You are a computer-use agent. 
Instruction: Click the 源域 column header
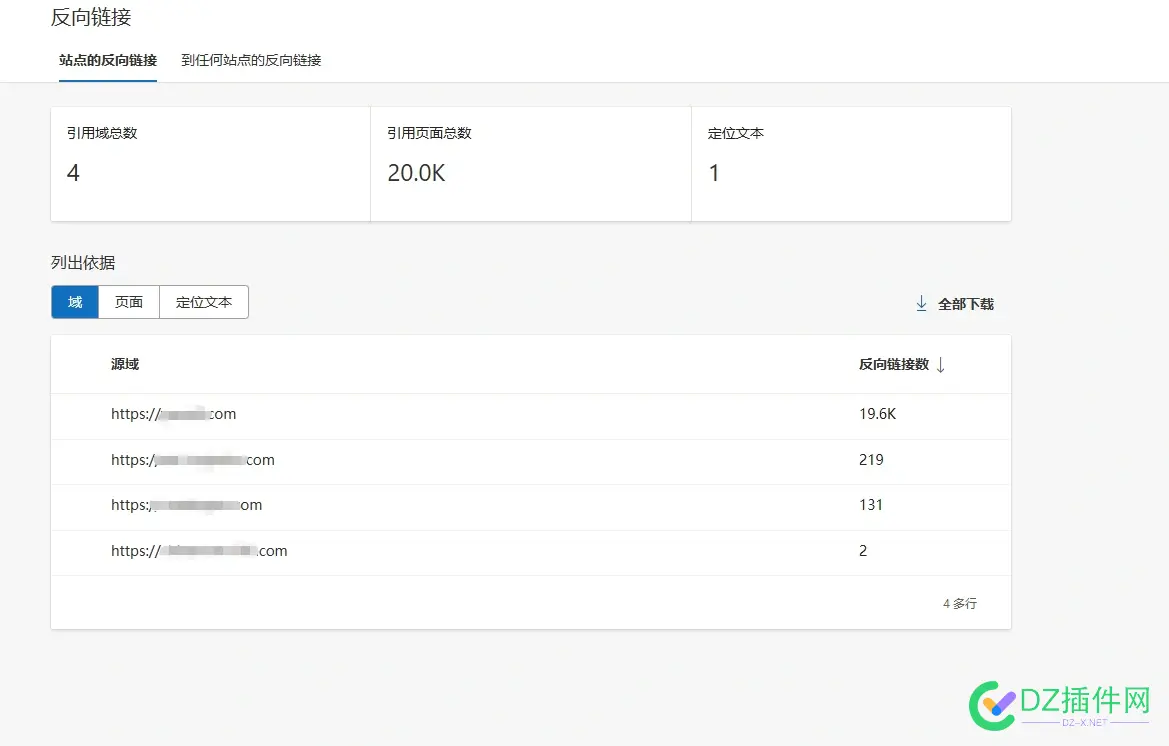(125, 365)
